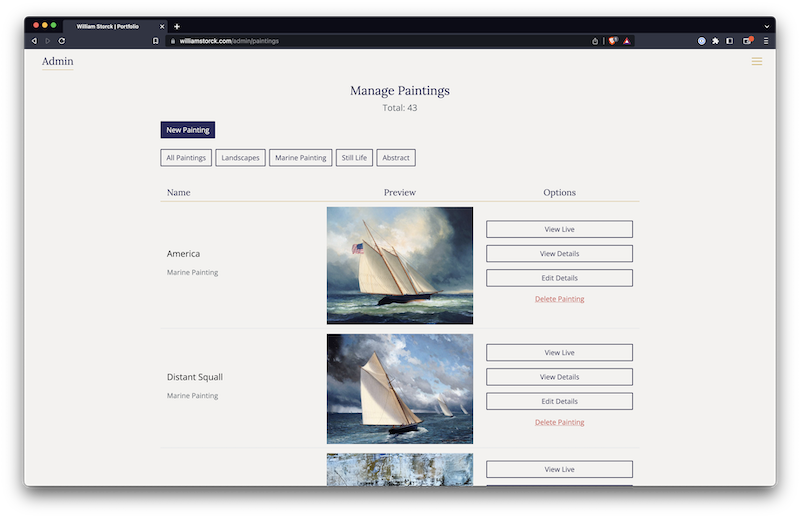800x518 pixels.
Task: Open the America painting preview image
Action: coord(400,265)
